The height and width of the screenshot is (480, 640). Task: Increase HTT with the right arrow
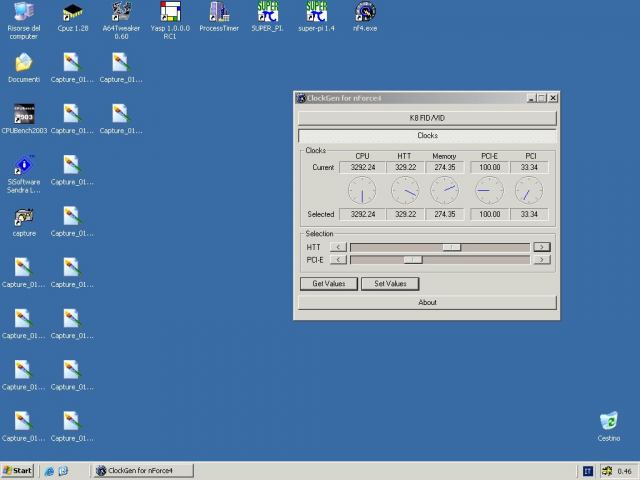[x=542, y=247]
